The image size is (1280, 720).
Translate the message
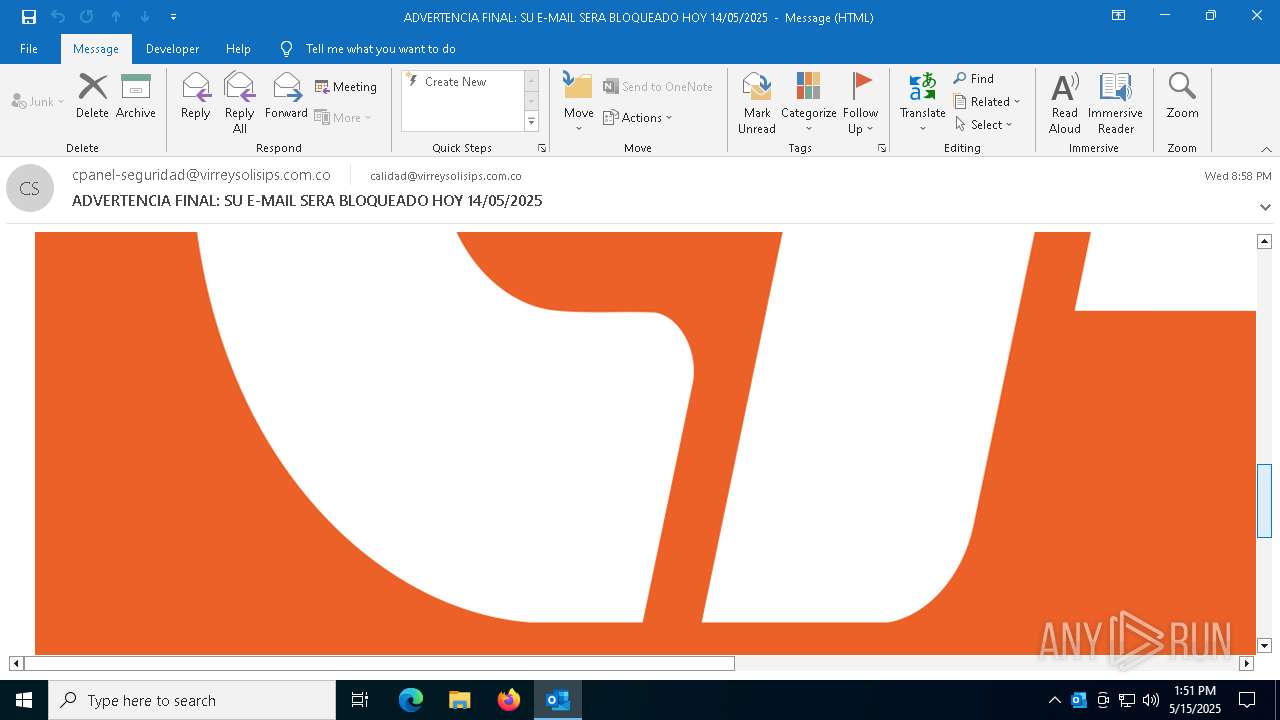tap(922, 102)
